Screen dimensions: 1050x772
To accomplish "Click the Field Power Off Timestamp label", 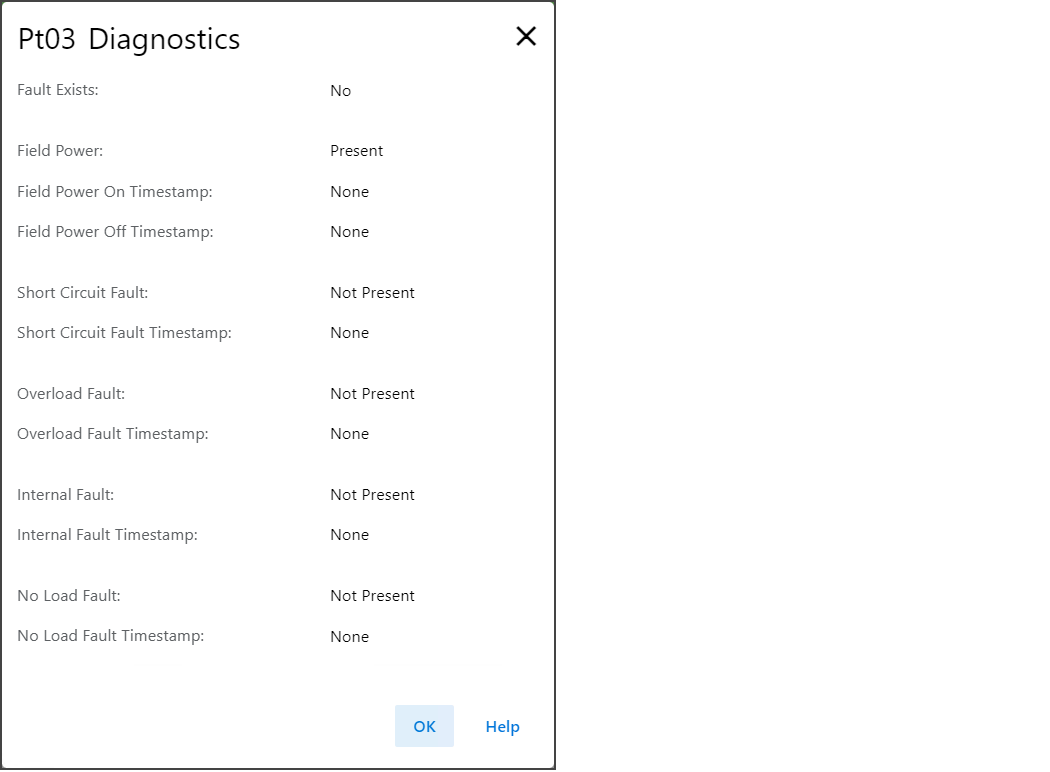I will 115,231.
